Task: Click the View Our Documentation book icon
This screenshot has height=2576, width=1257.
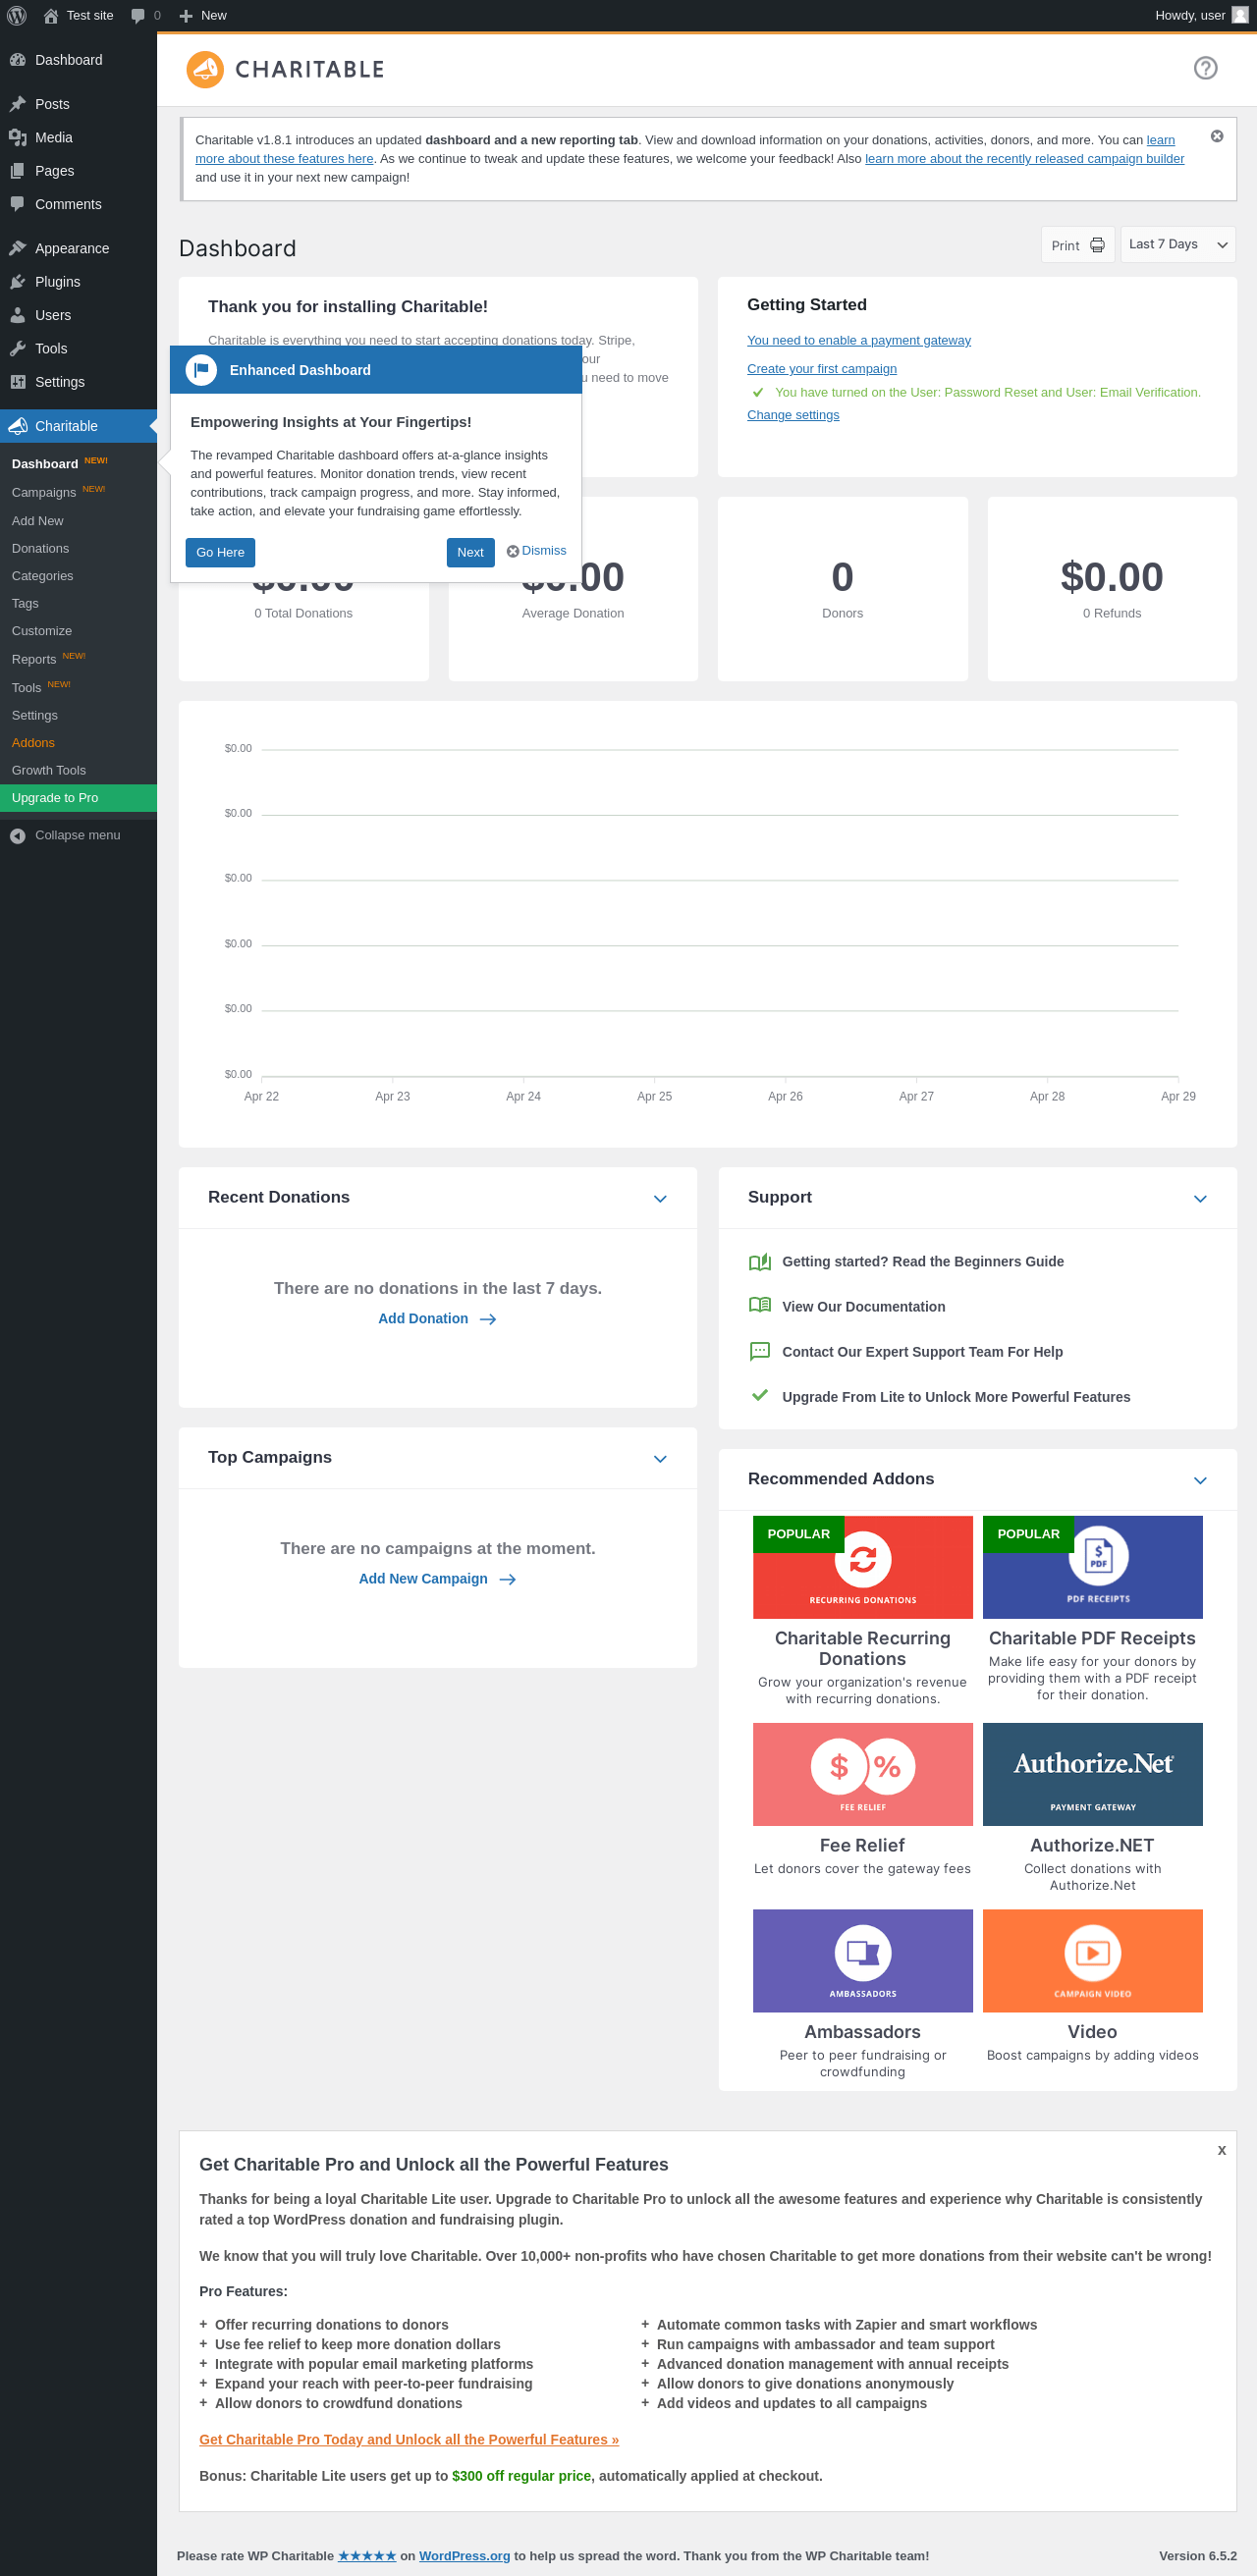Action: [x=760, y=1306]
